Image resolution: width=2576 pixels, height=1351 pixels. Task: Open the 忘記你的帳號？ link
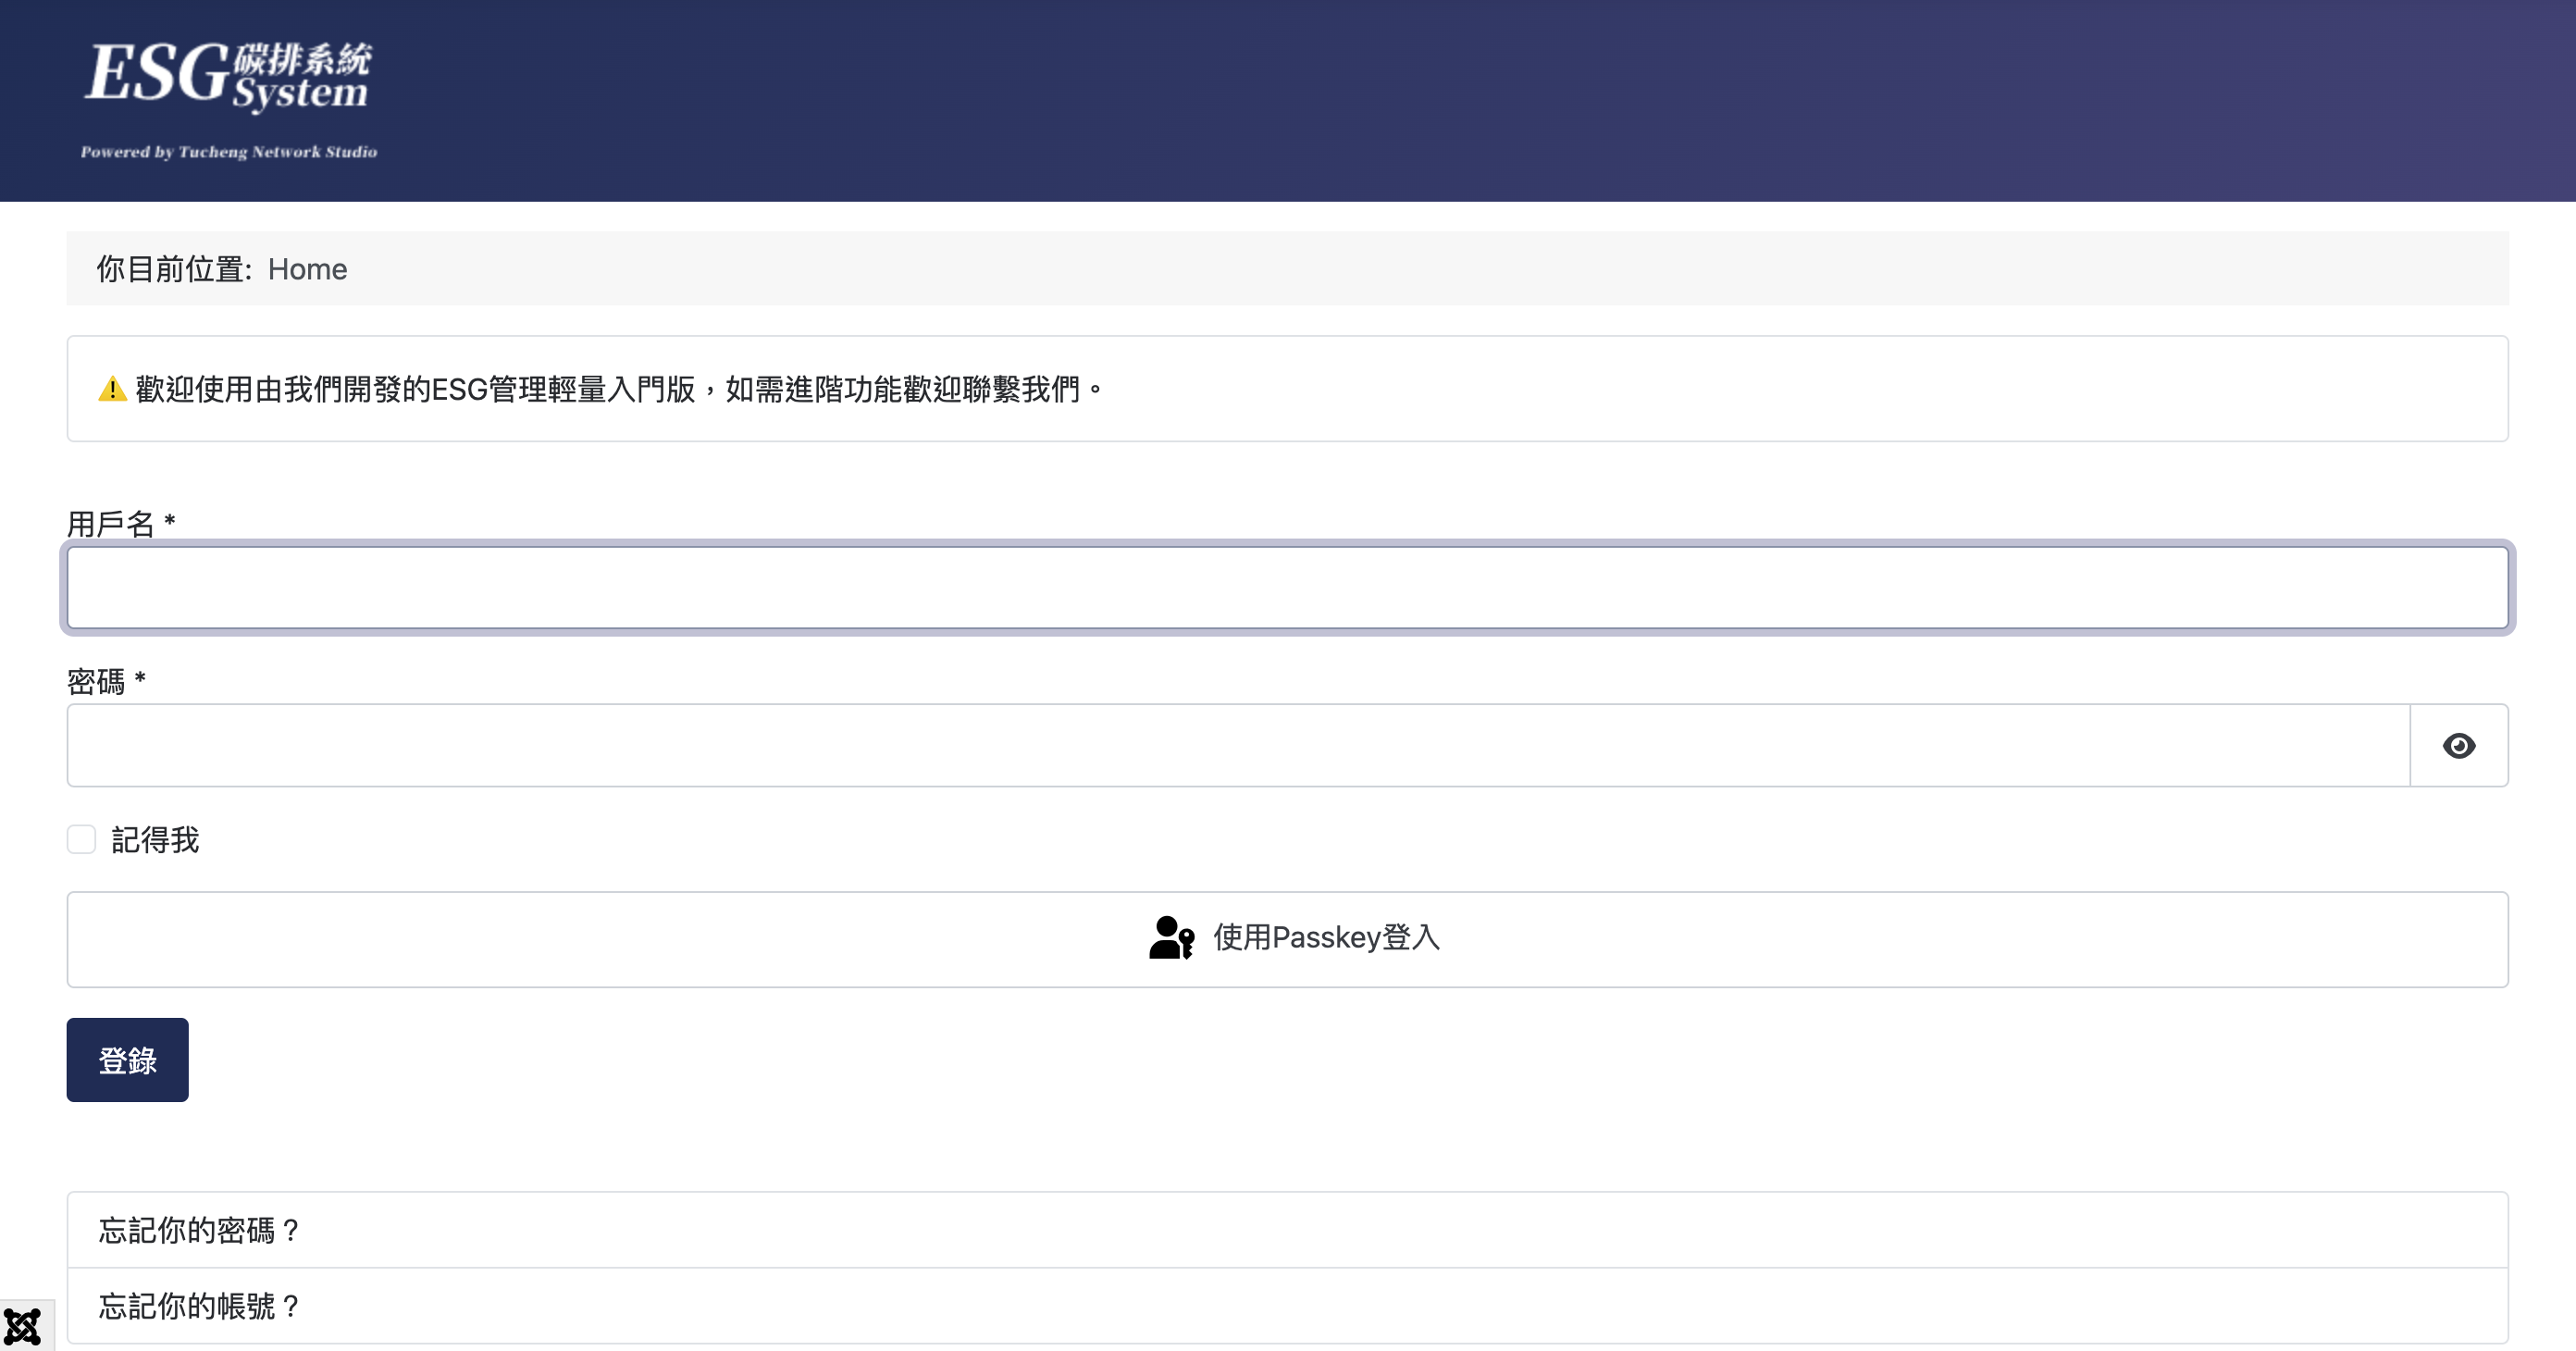coord(200,1306)
